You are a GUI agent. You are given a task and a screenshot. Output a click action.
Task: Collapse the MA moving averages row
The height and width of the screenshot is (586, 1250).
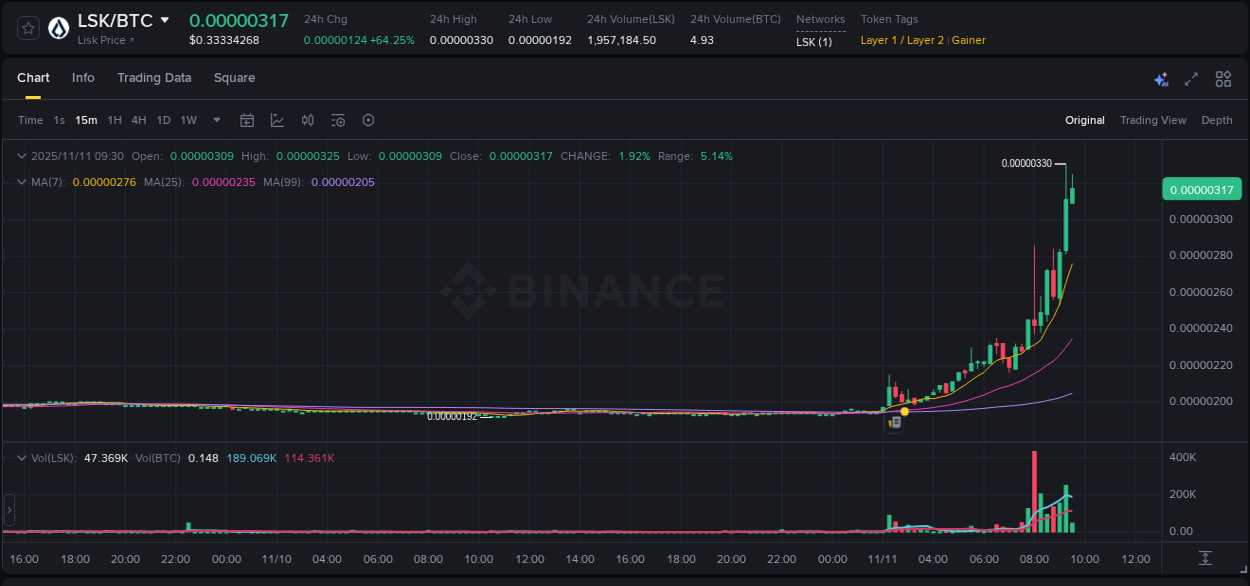(21, 182)
